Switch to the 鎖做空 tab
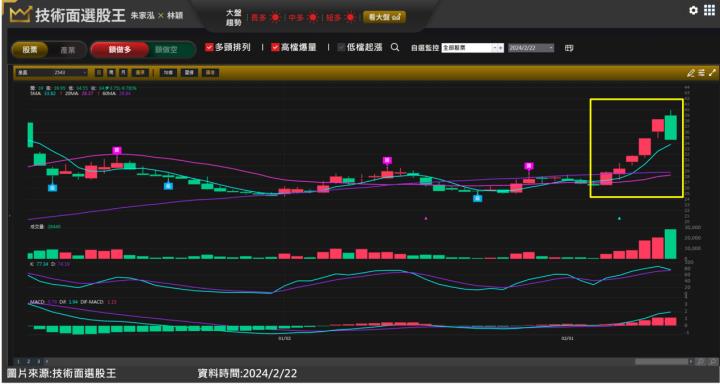Image resolution: width=720 pixels, height=386 pixels. coord(166,50)
